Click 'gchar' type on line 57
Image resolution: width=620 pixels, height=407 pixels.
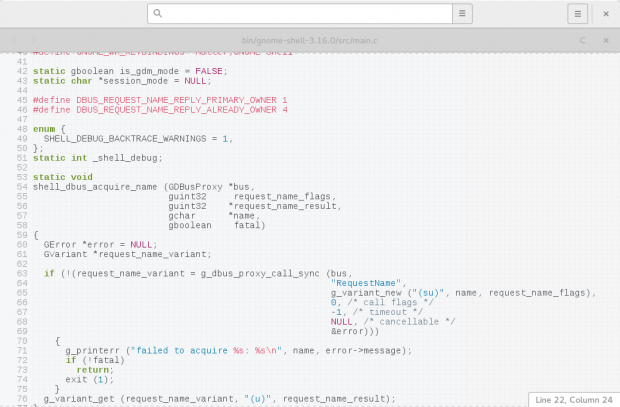(x=182, y=216)
